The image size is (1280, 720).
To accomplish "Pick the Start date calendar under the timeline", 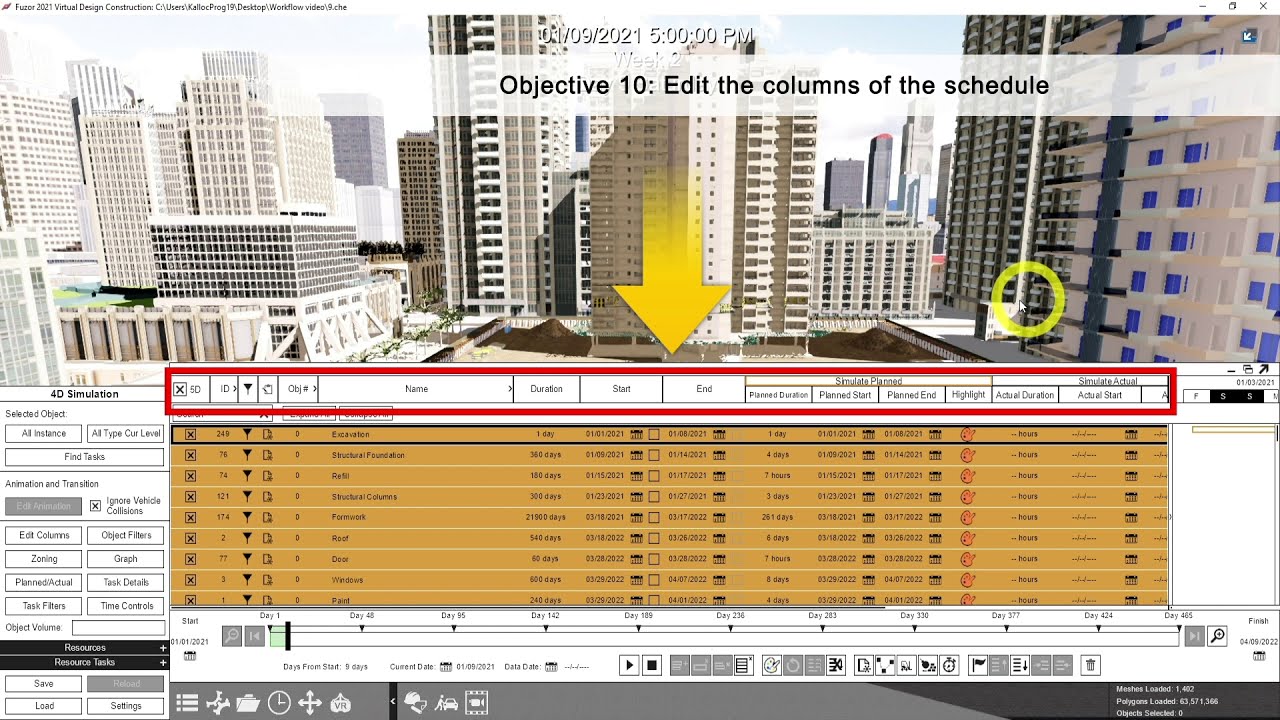I will (x=190, y=656).
